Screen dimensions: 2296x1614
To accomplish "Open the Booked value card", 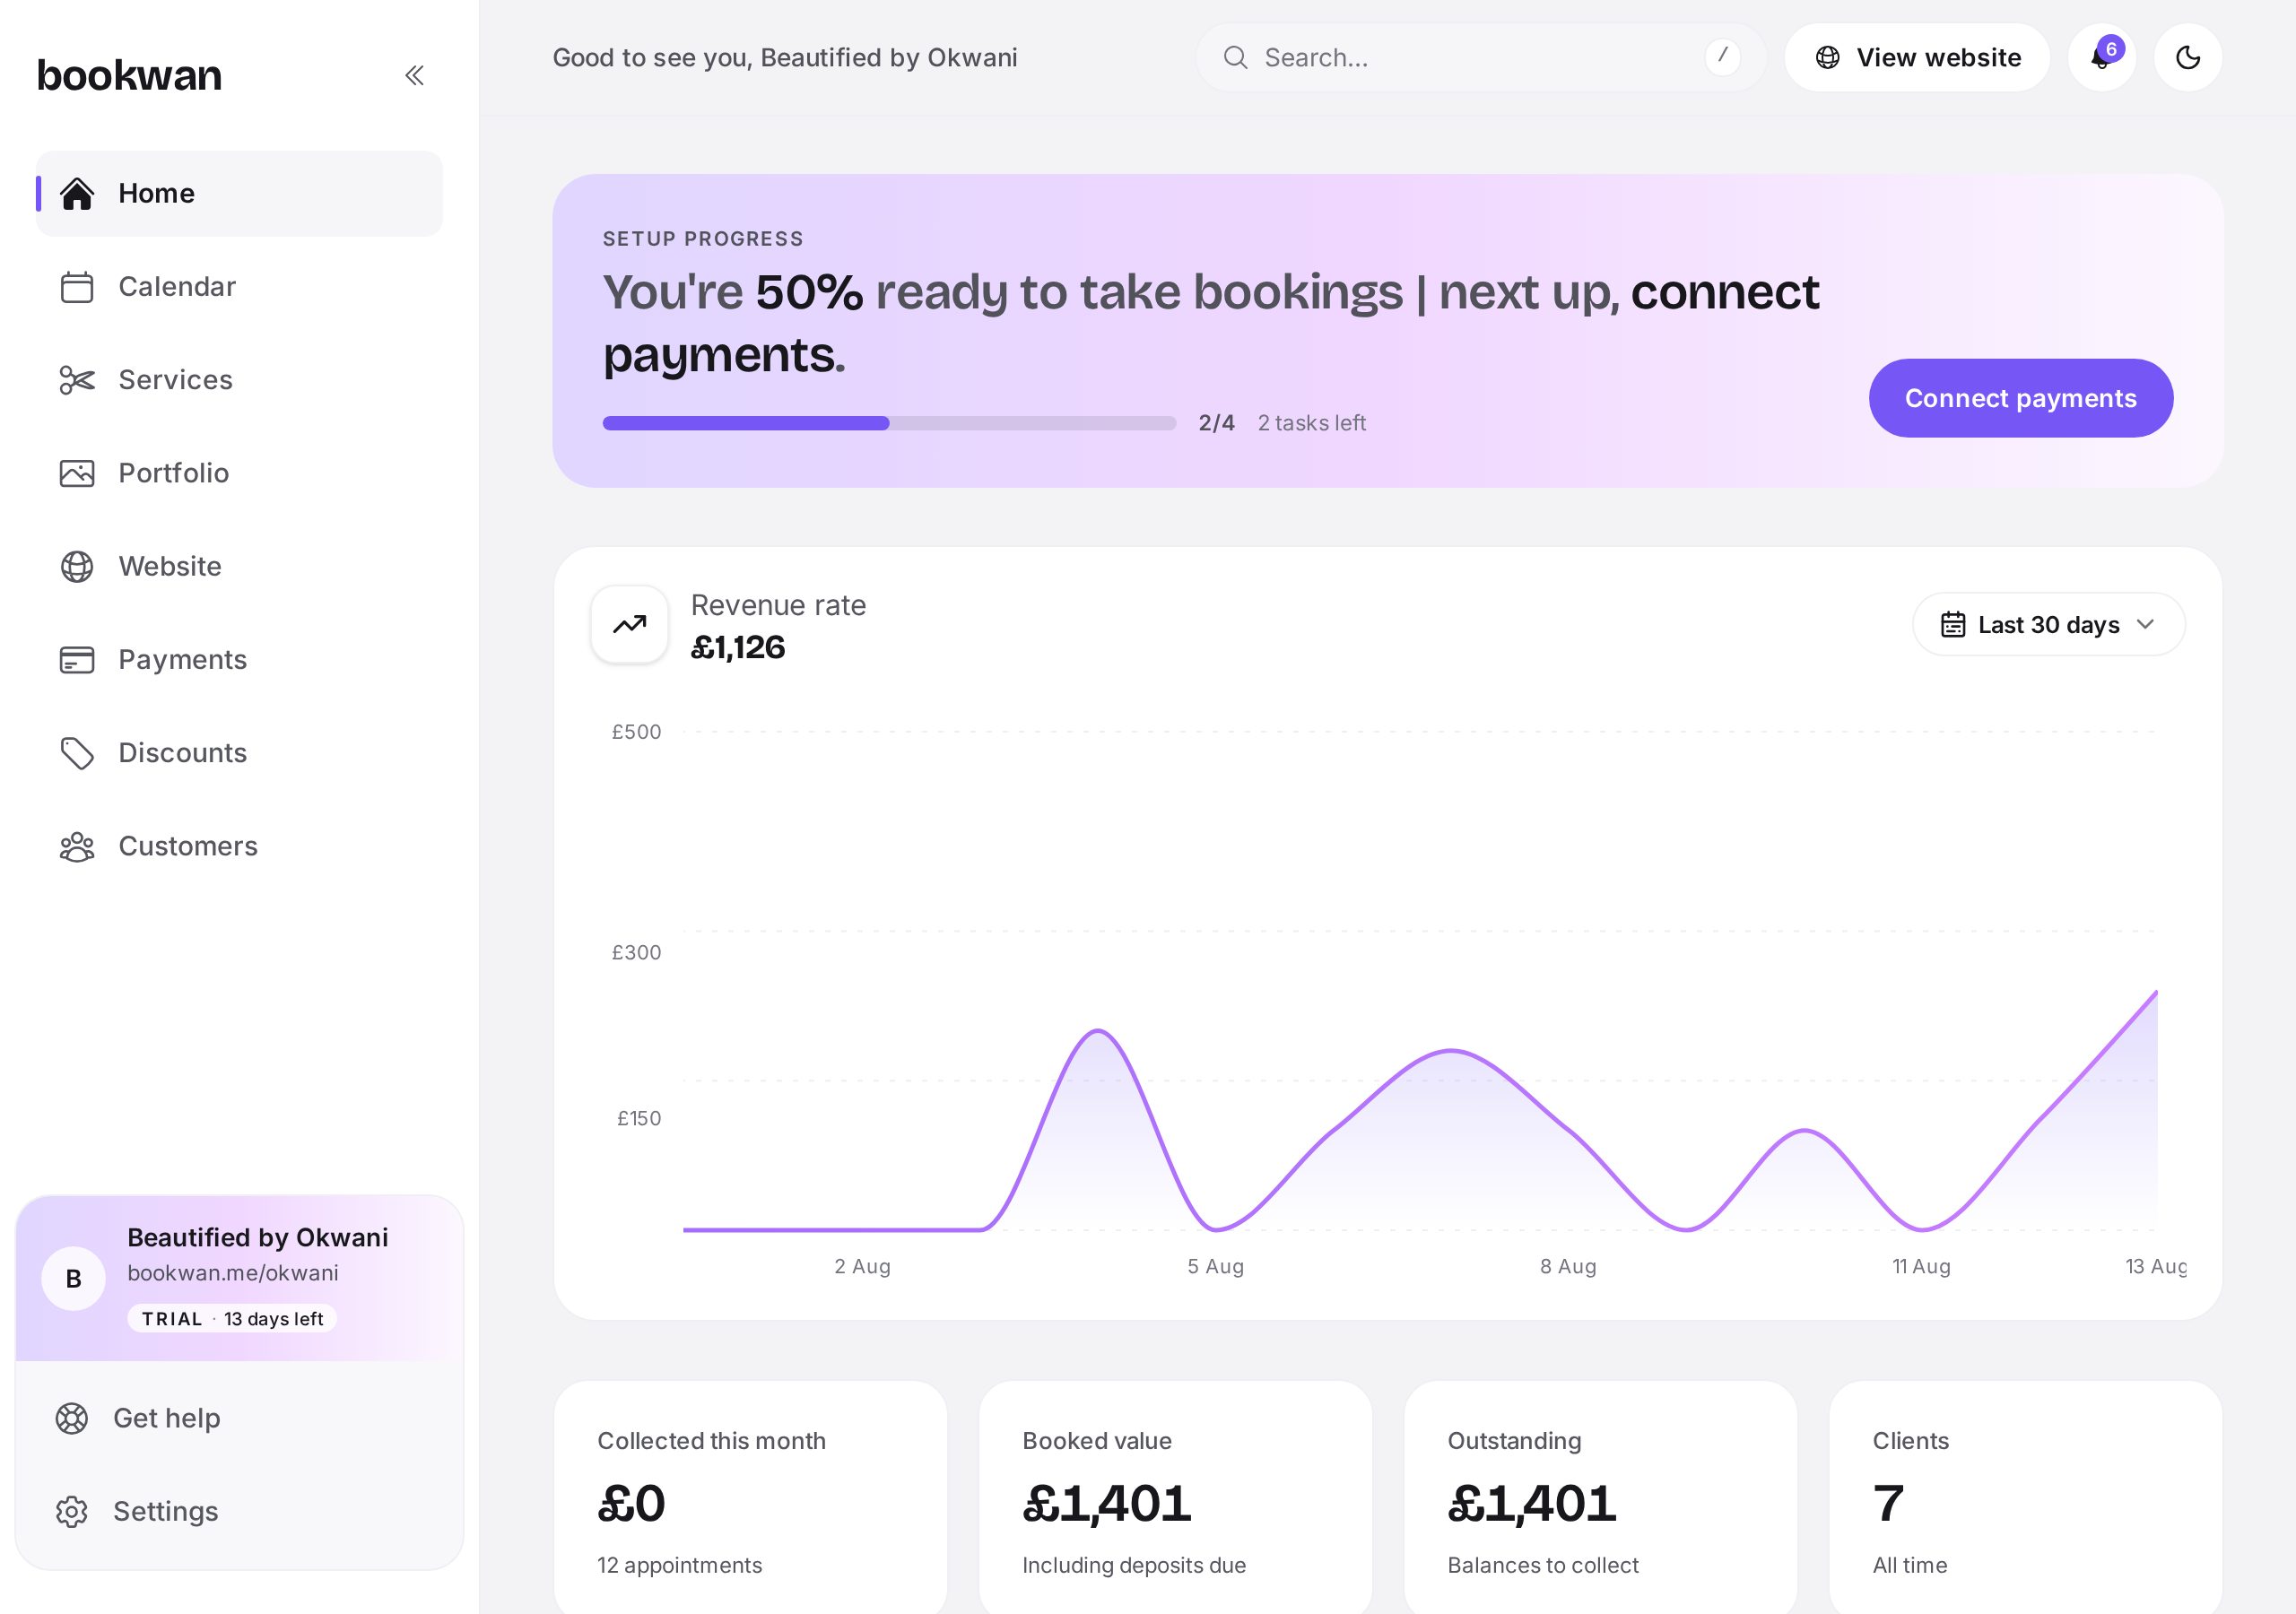I will (x=1175, y=1497).
